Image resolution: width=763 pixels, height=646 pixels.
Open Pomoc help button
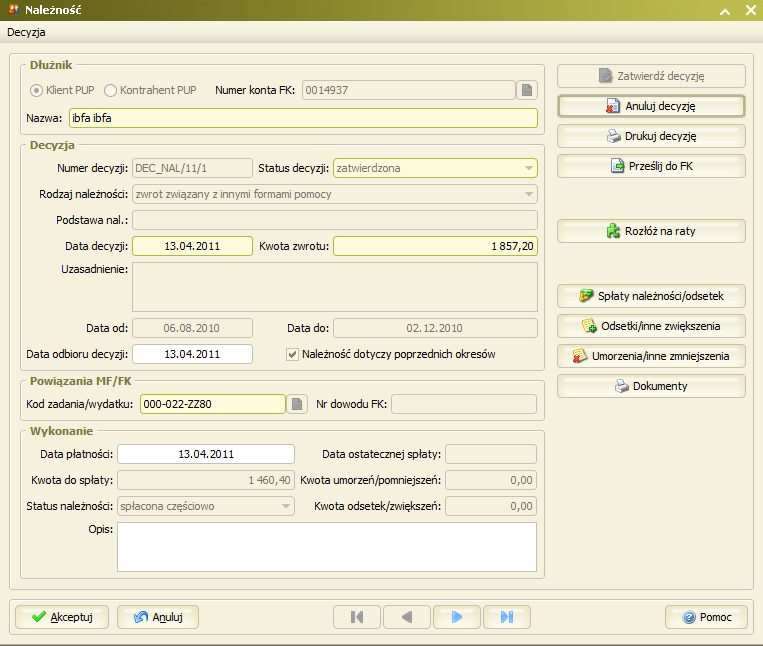click(x=707, y=617)
